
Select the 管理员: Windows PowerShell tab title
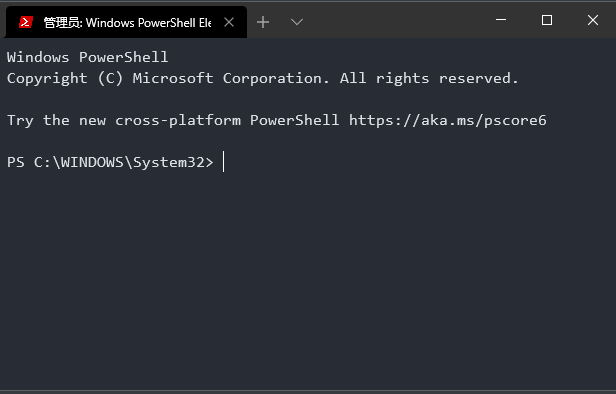pos(127,22)
